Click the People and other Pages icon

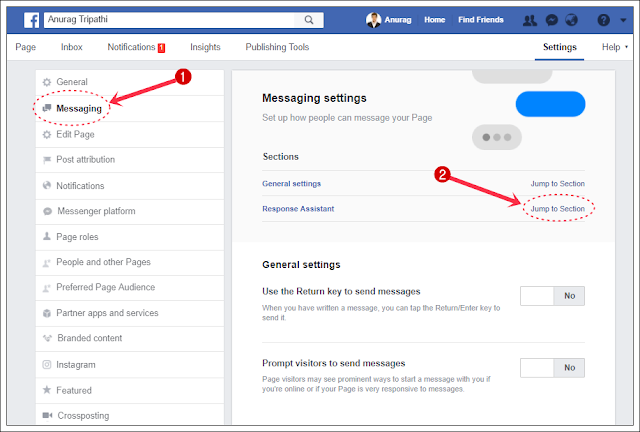pyautogui.click(x=47, y=263)
